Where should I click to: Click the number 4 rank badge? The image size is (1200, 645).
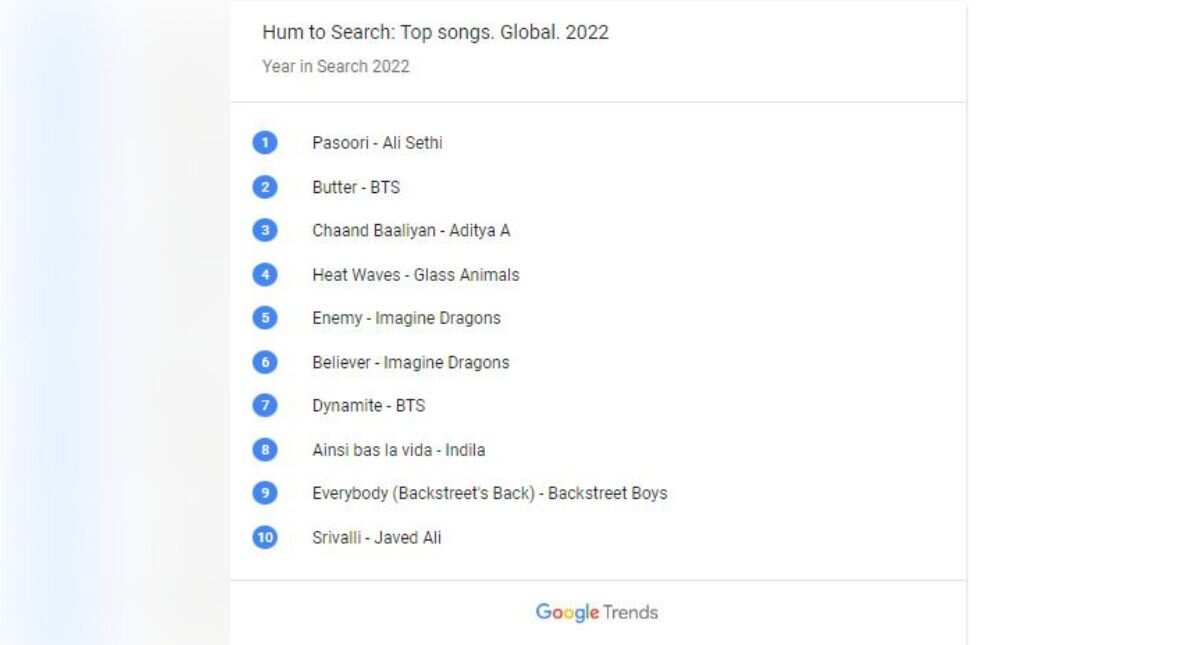click(x=264, y=275)
